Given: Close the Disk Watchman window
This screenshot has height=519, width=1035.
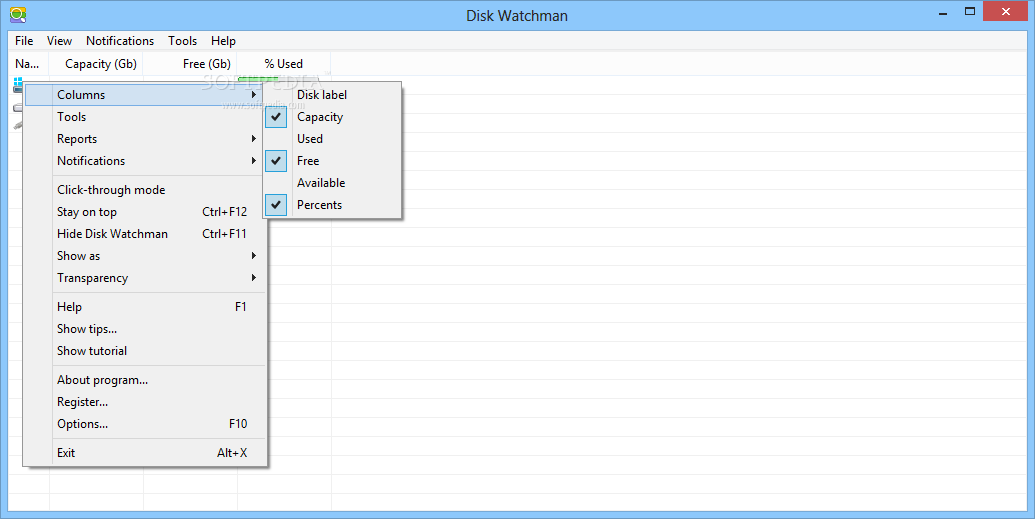Looking at the screenshot, I should (1005, 12).
